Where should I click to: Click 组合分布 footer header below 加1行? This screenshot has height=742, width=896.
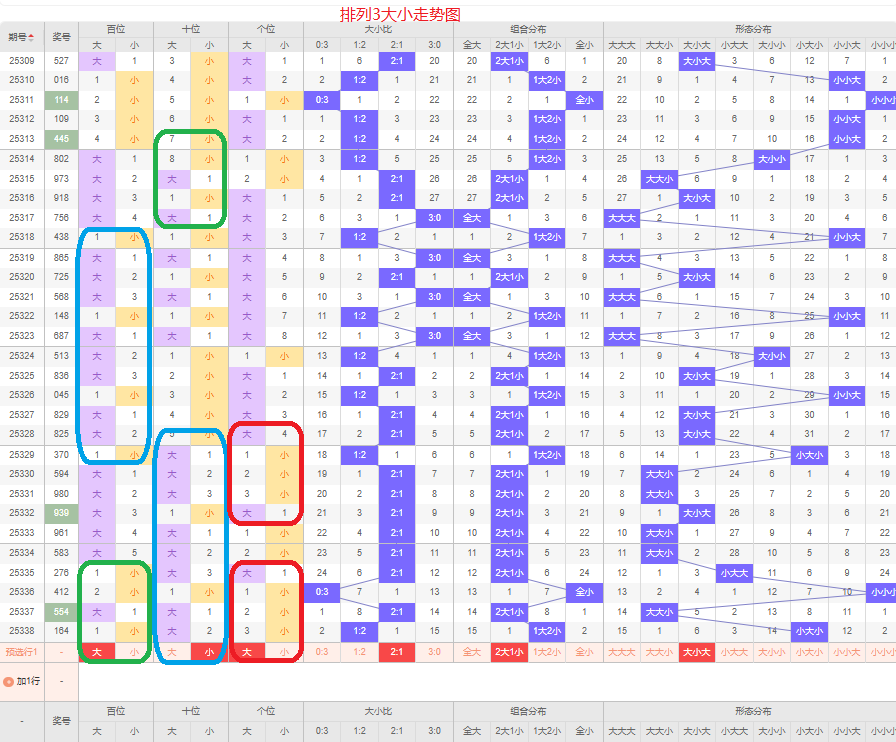tap(528, 711)
